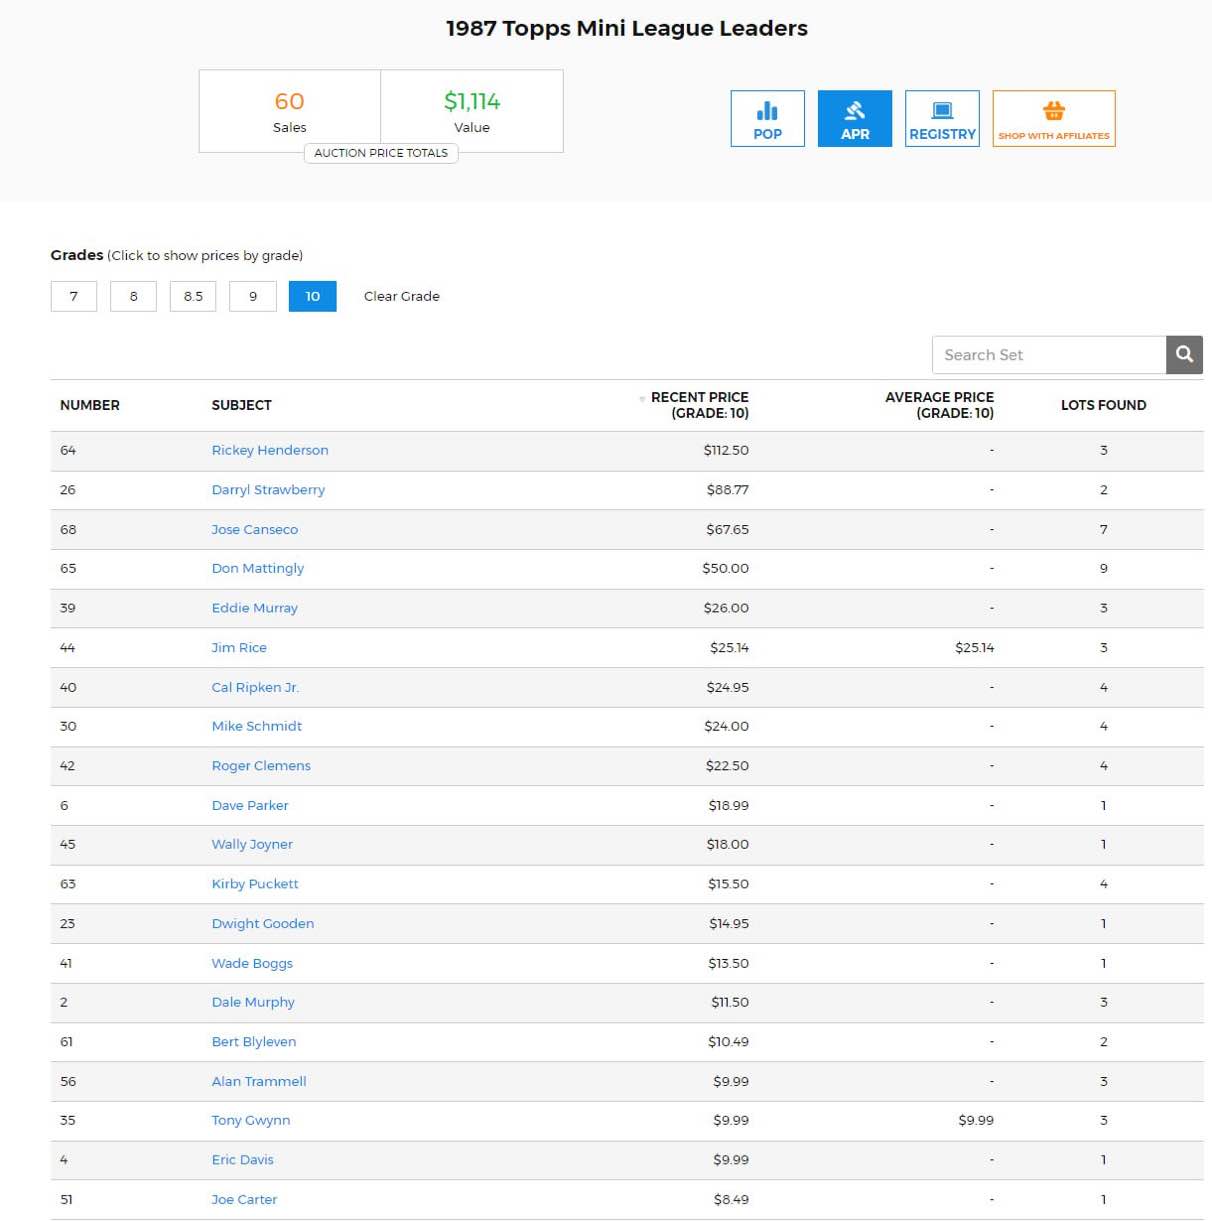The height and width of the screenshot is (1221, 1212).
Task: Open Dale Murphy card link
Action: coord(253,1002)
